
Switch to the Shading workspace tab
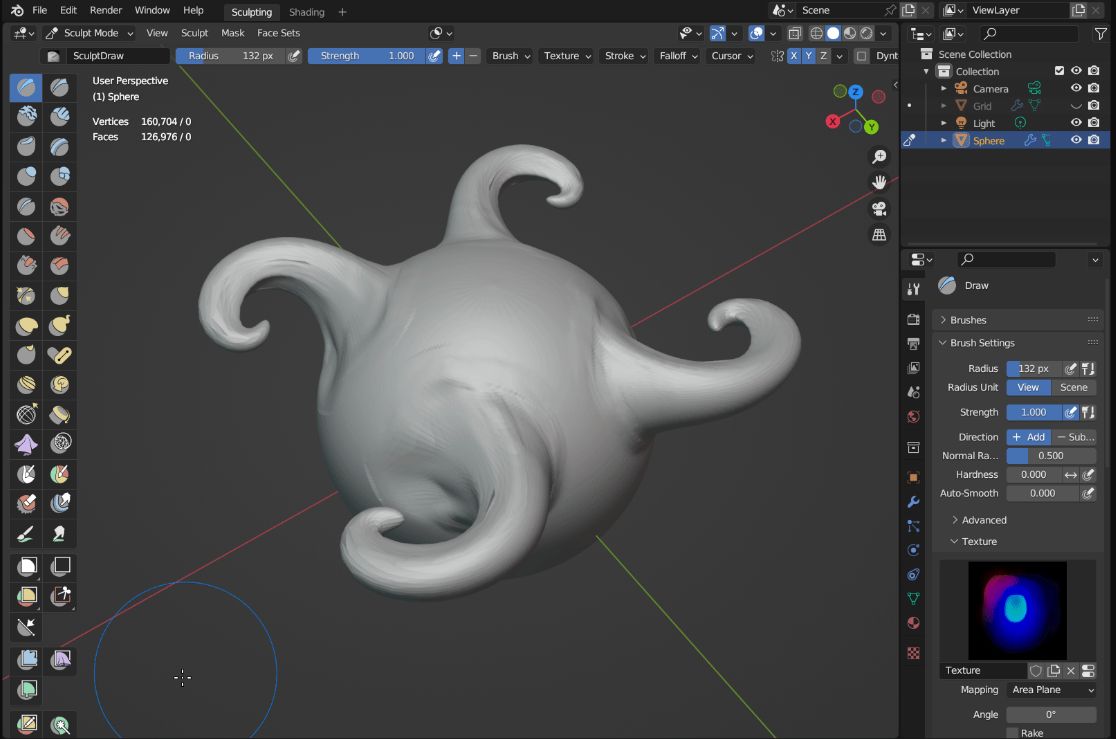306,11
